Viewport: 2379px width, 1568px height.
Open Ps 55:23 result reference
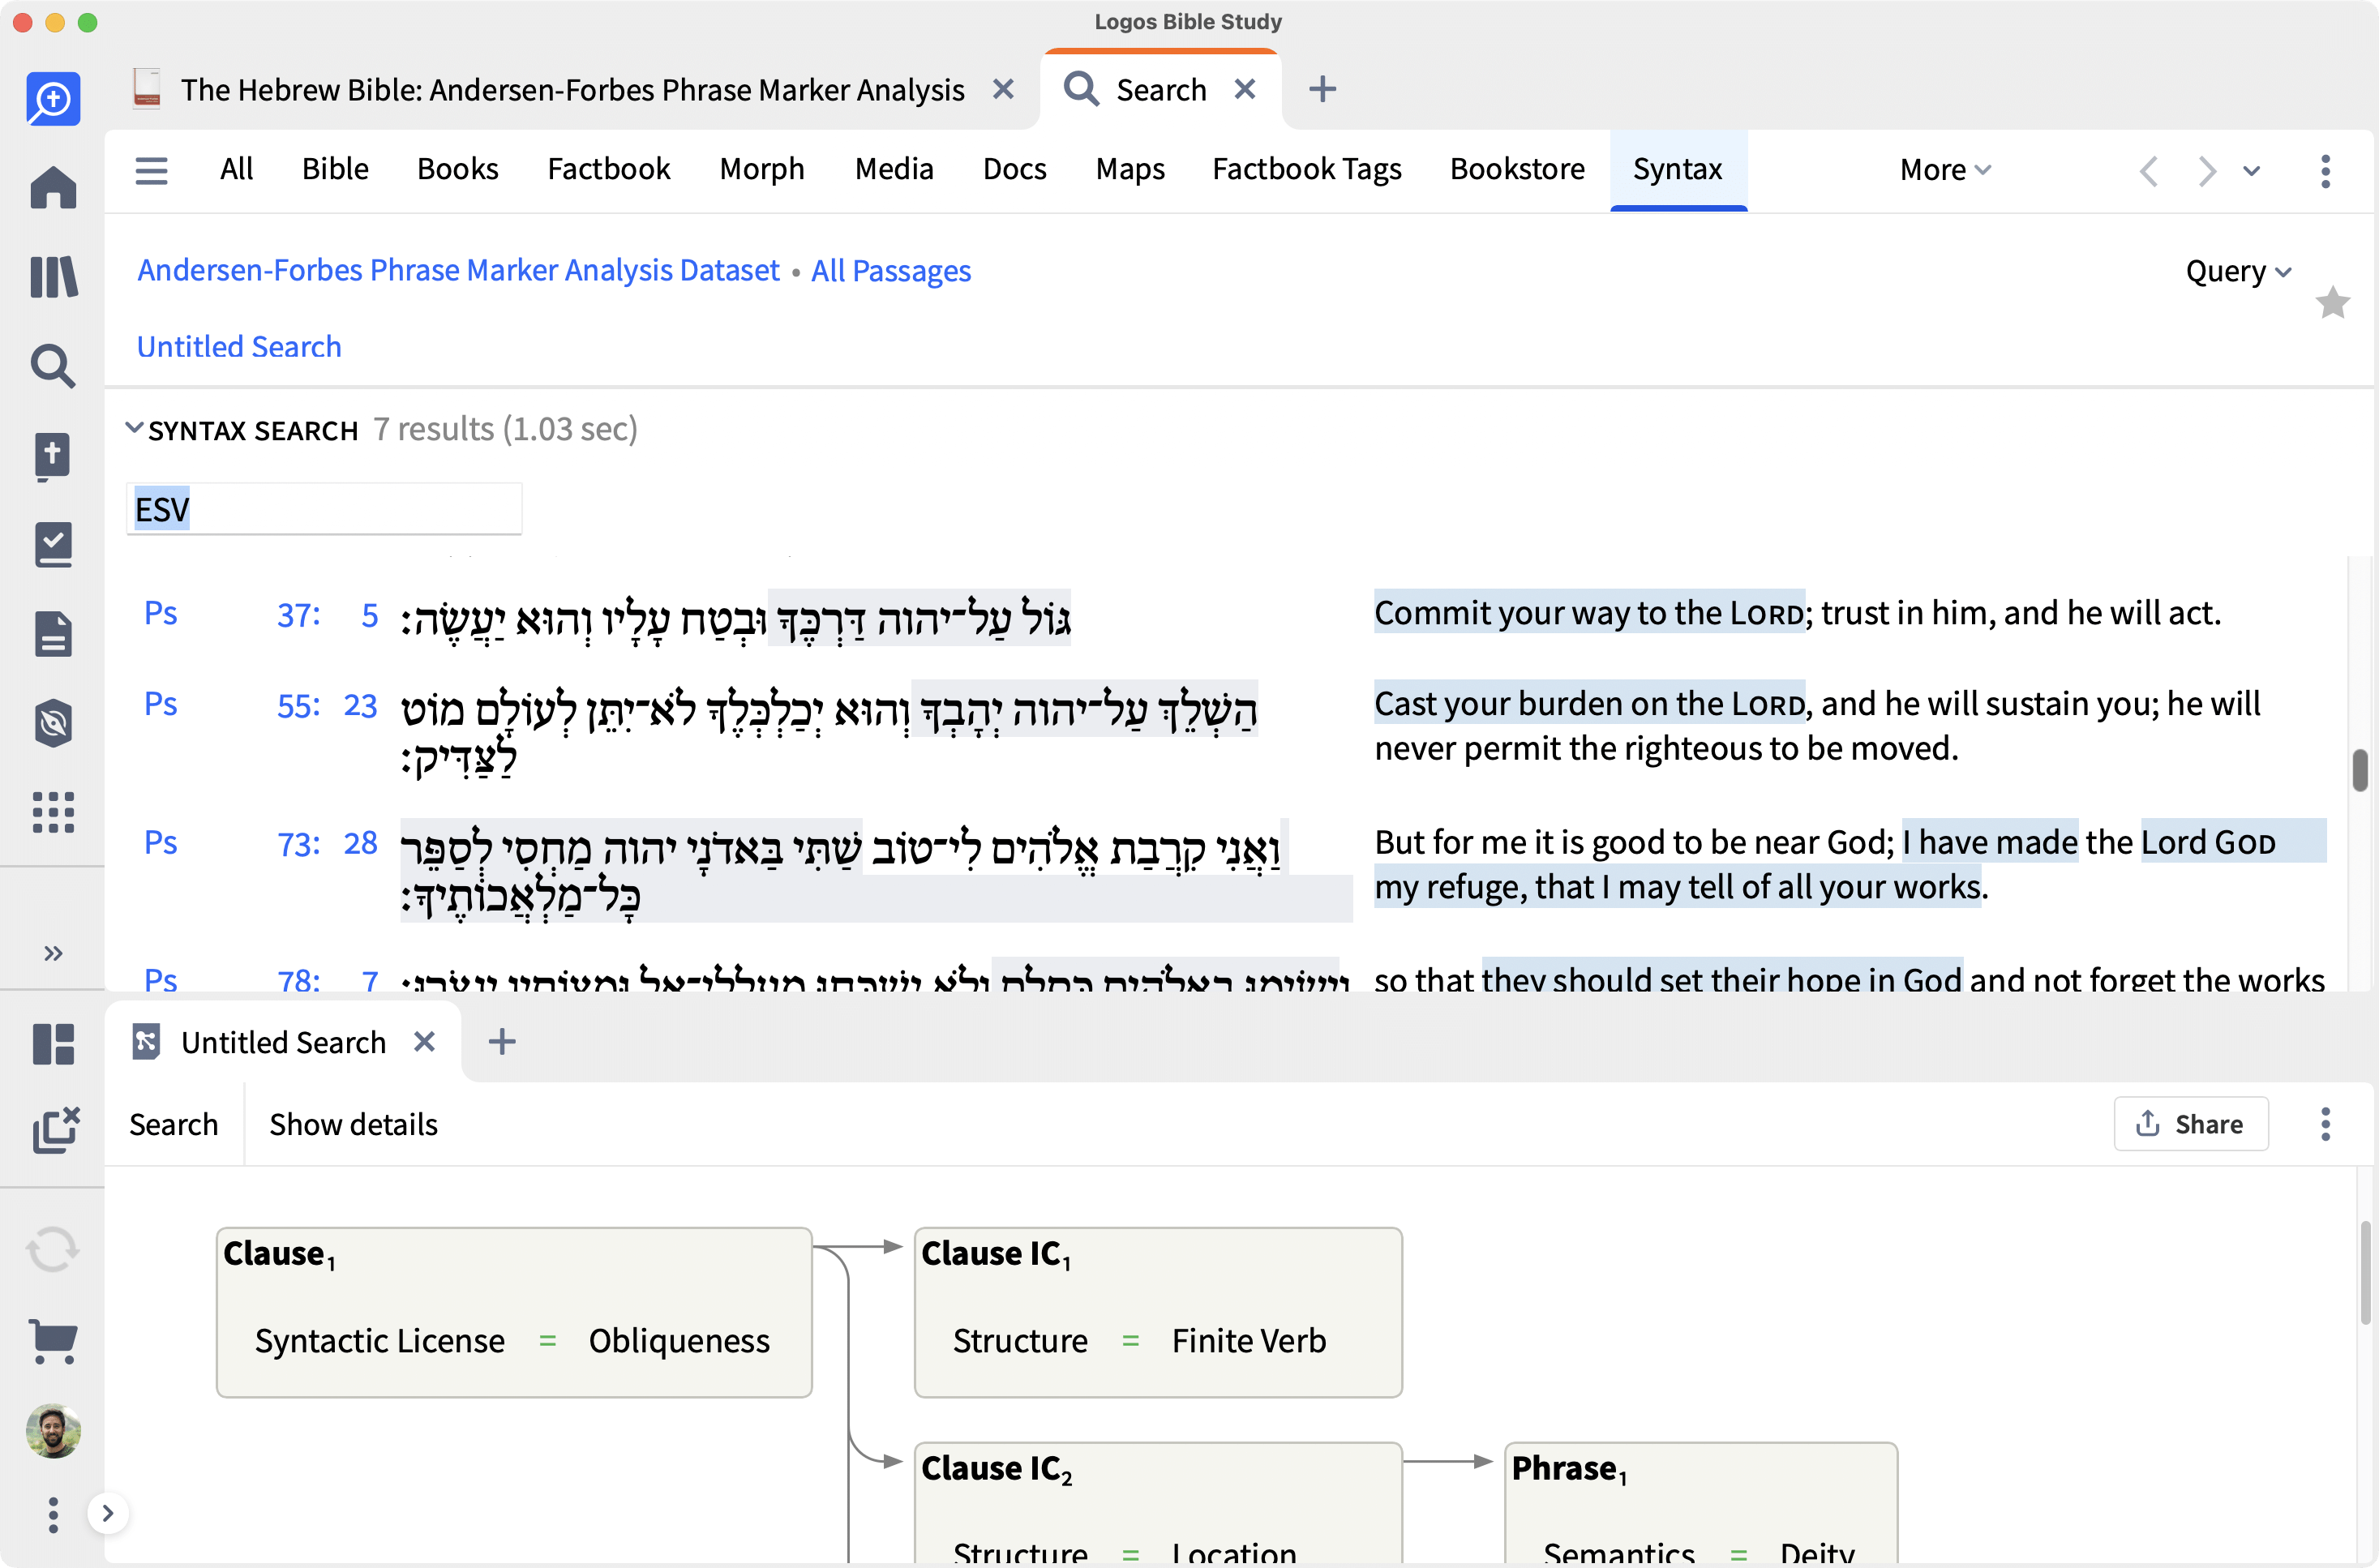coord(261,705)
